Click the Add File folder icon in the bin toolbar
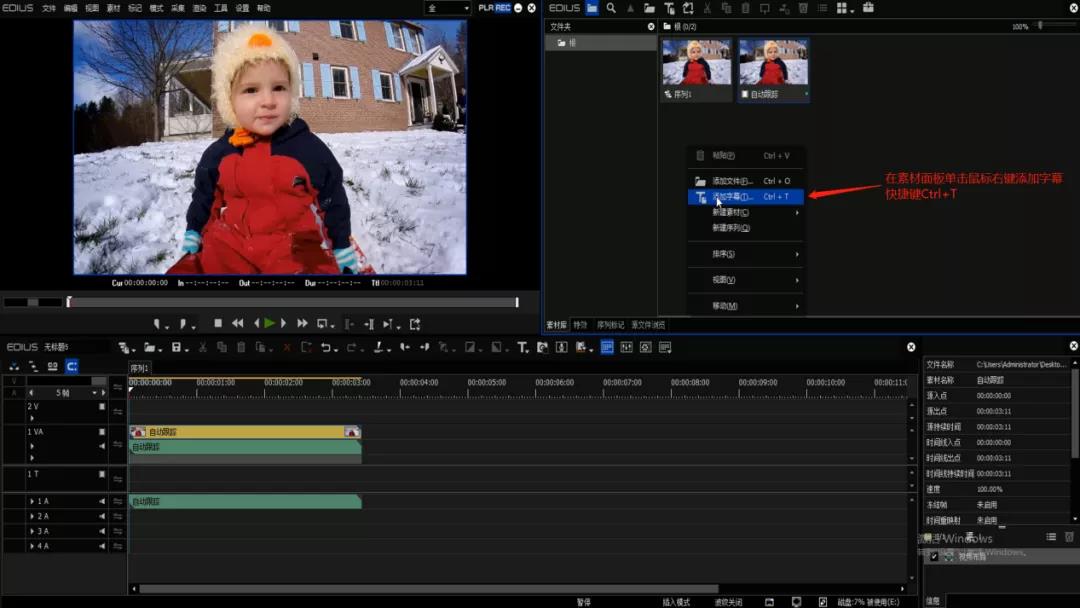Screen dimensions: 1080x608 [650, 8]
